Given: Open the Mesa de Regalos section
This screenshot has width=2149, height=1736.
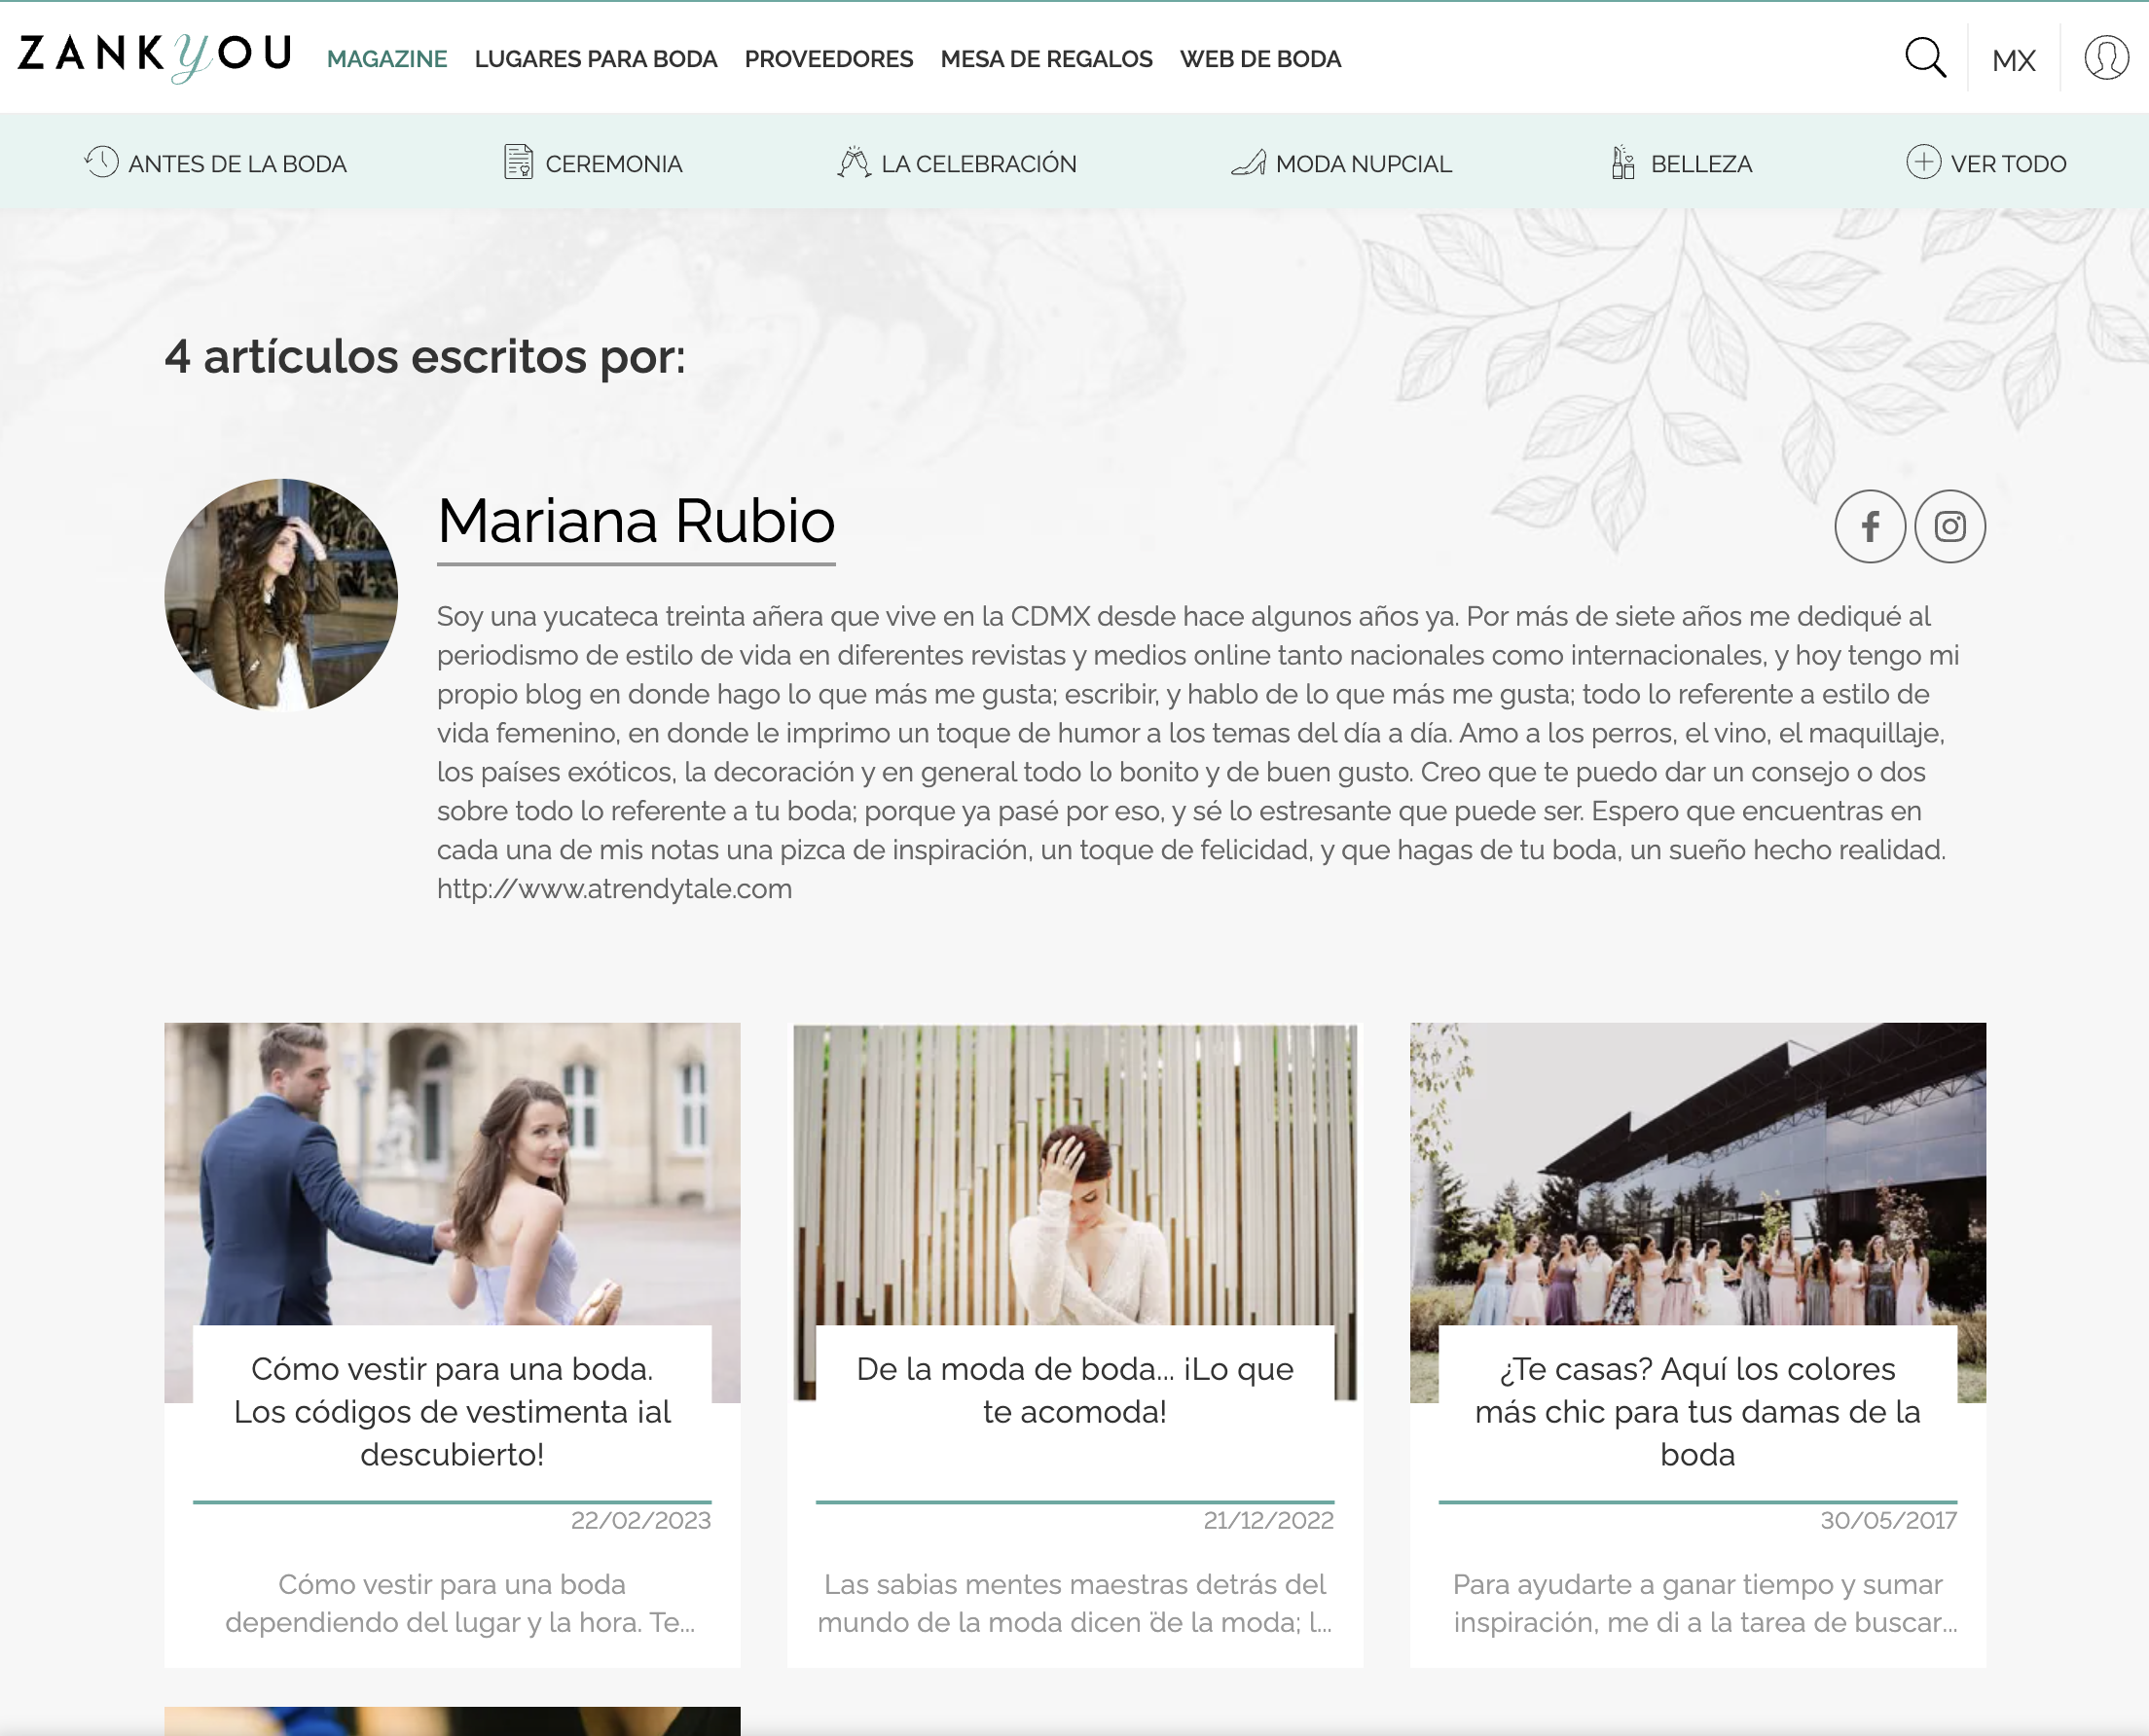Looking at the screenshot, I should (1045, 59).
